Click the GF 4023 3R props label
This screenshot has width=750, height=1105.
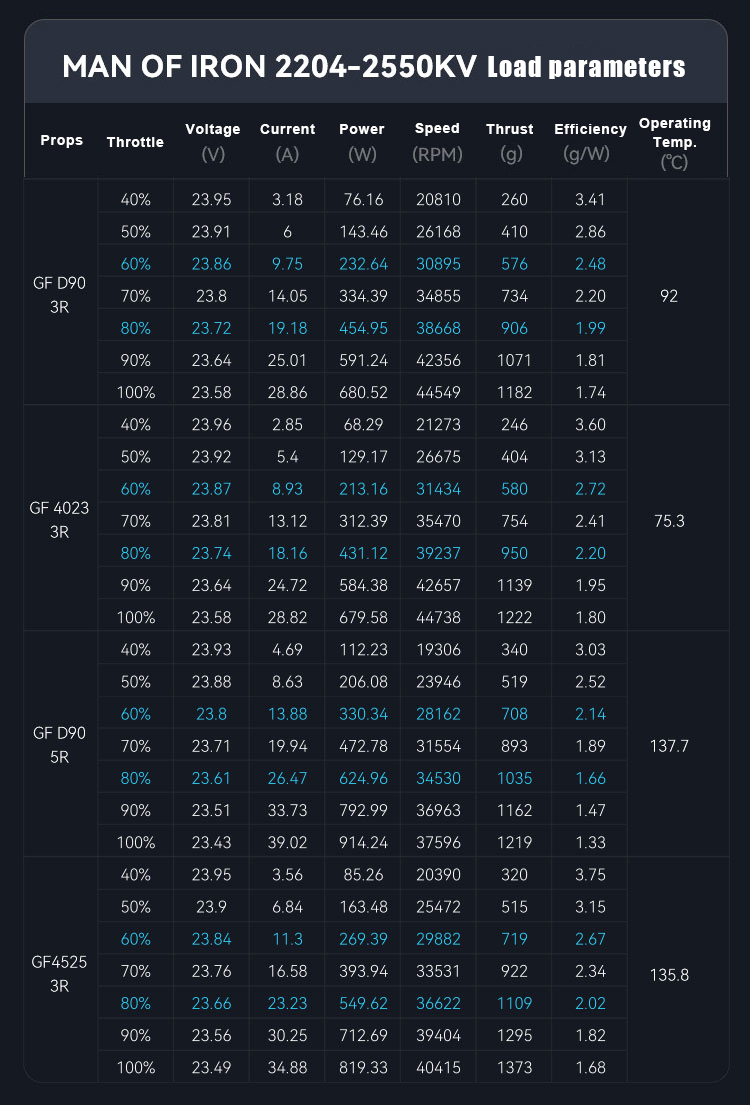pos(60,520)
